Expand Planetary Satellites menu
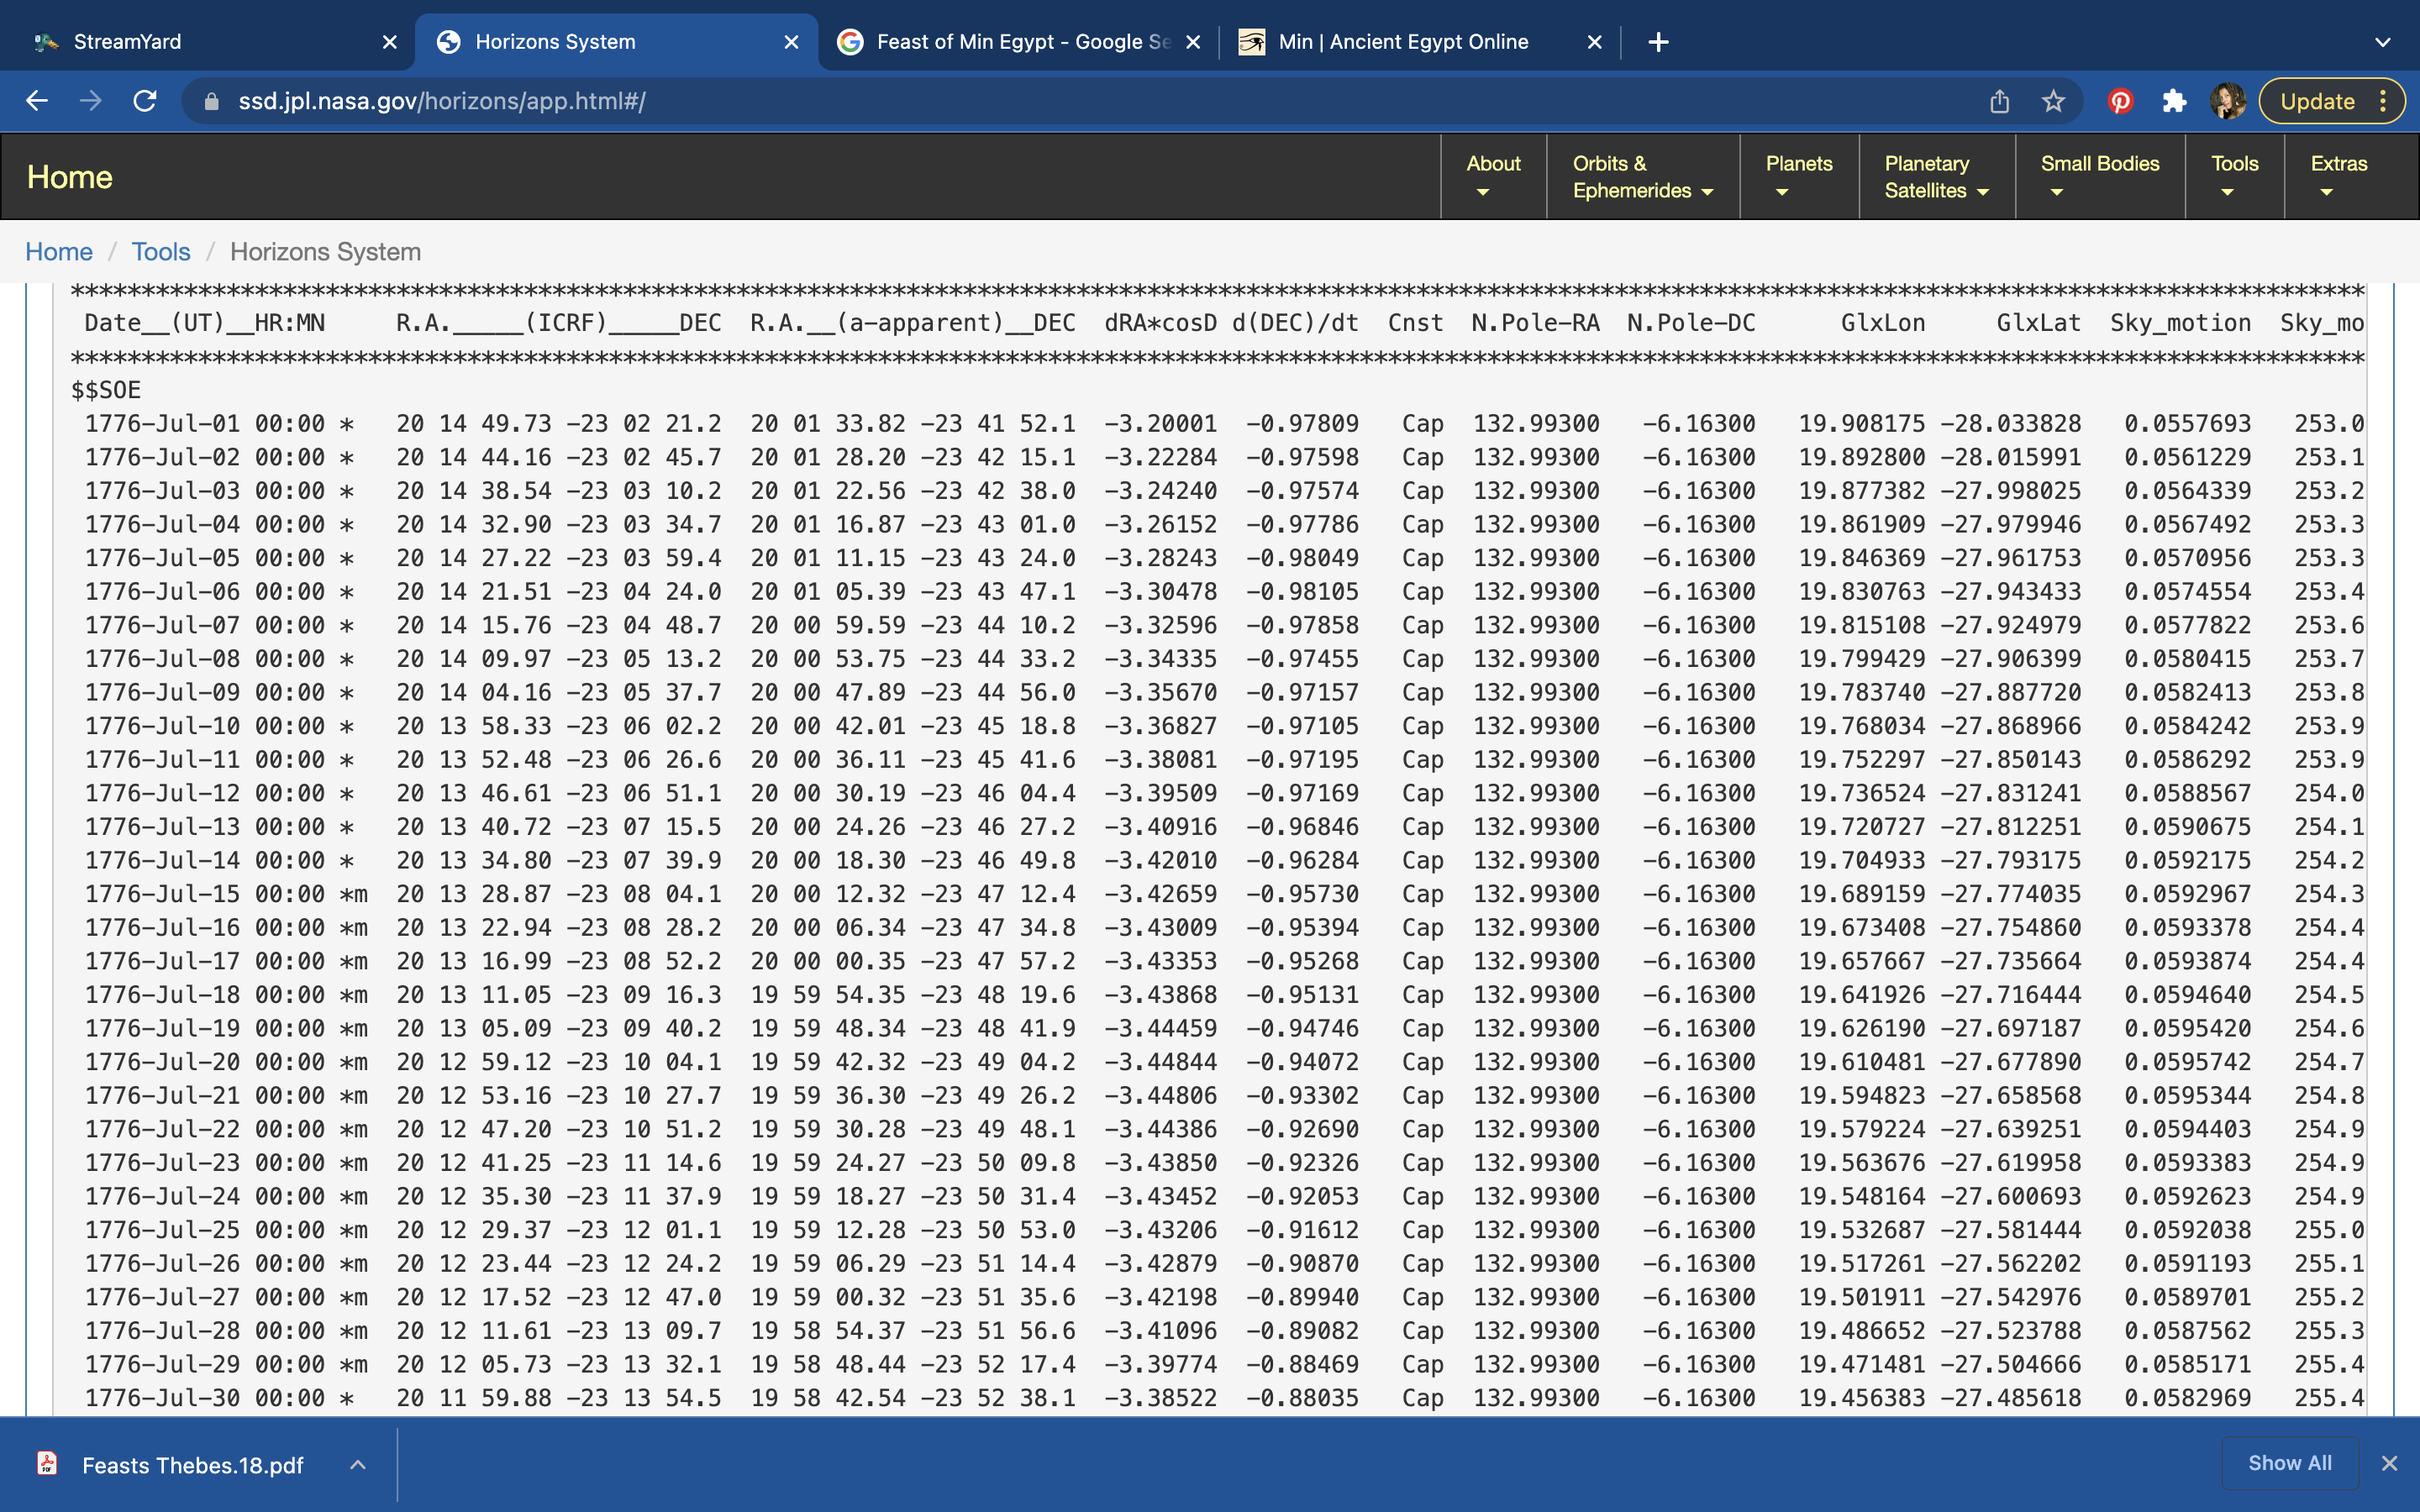This screenshot has height=1512, width=2420. [x=1936, y=177]
